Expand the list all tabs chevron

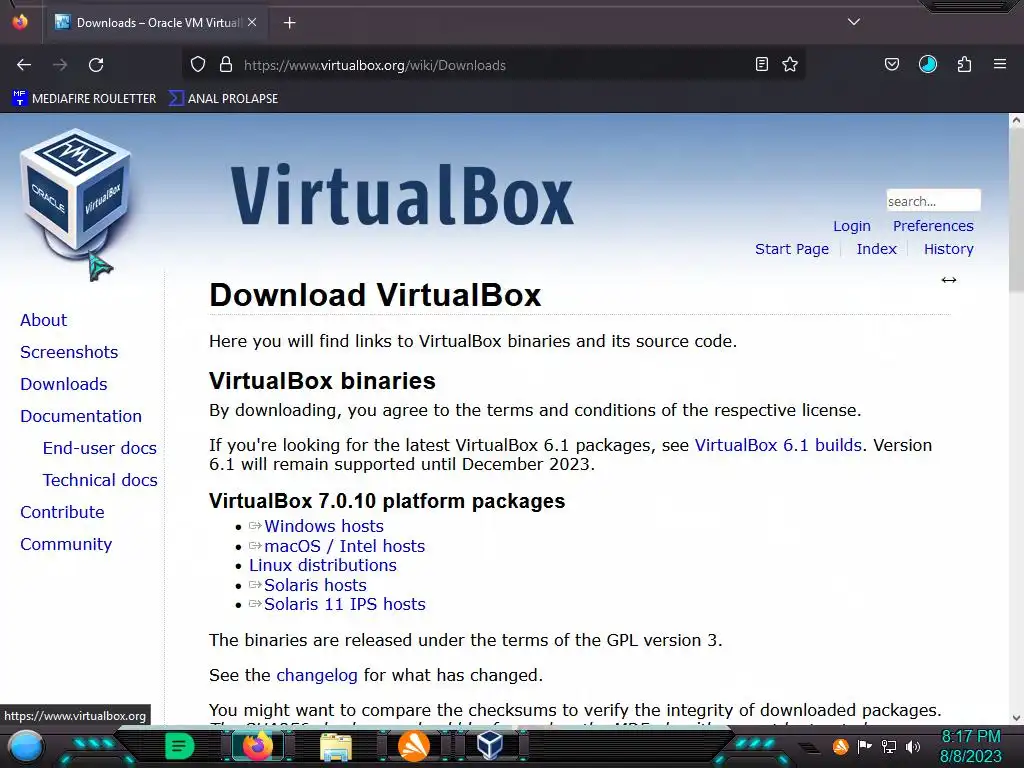click(x=854, y=22)
